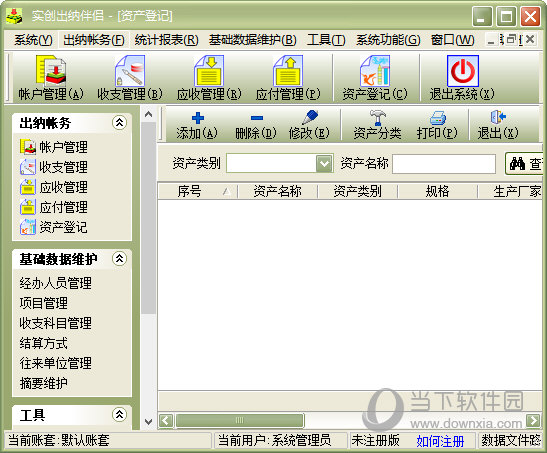547x453 pixels.
Task: Collapse the 基础数据维护 panel
Action: [119, 259]
